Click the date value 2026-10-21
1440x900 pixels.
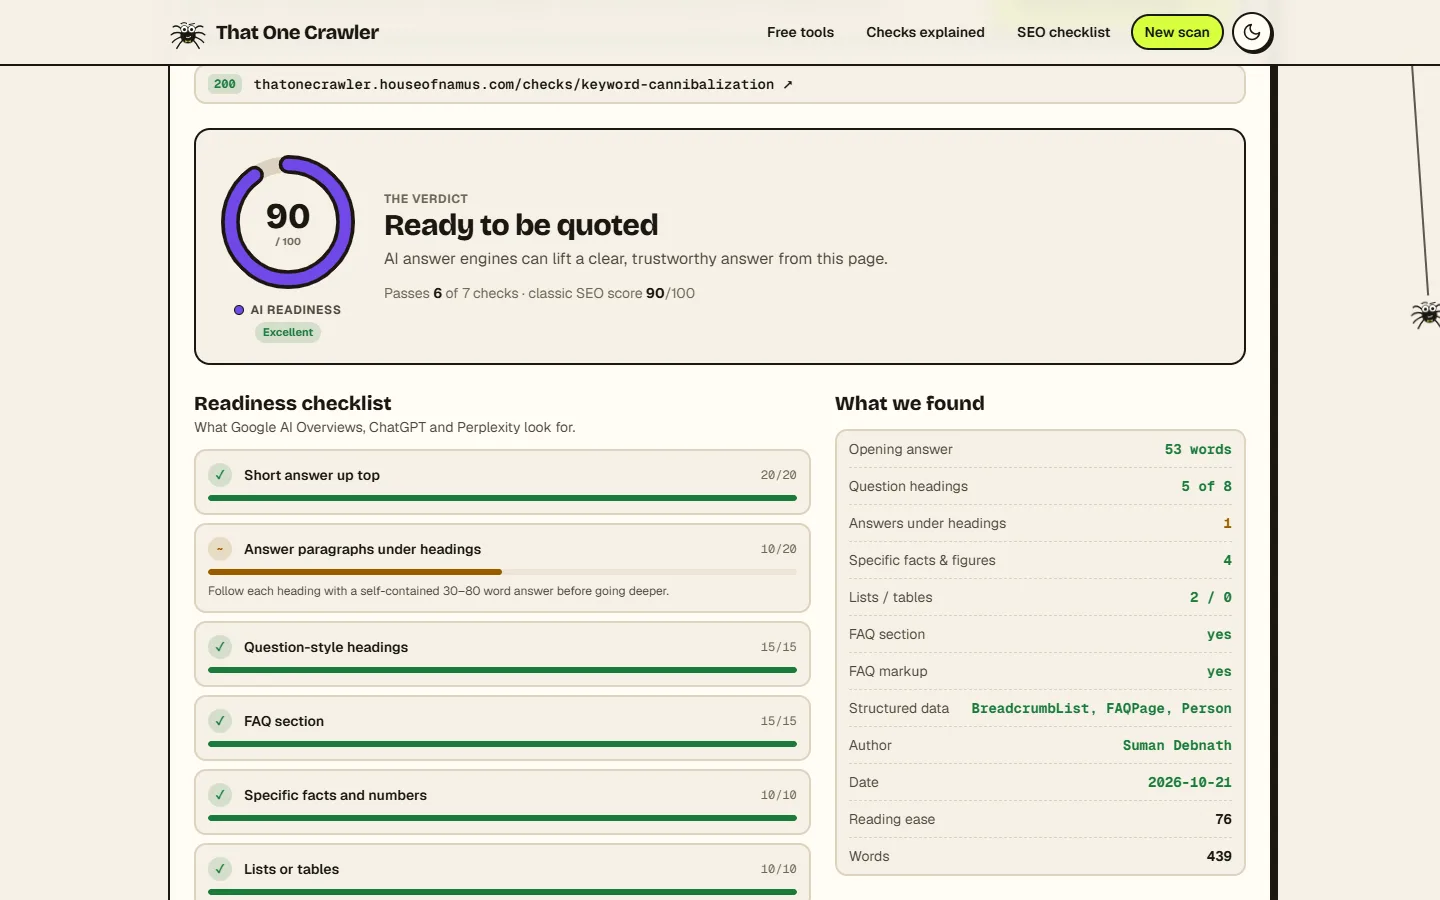1190,783
